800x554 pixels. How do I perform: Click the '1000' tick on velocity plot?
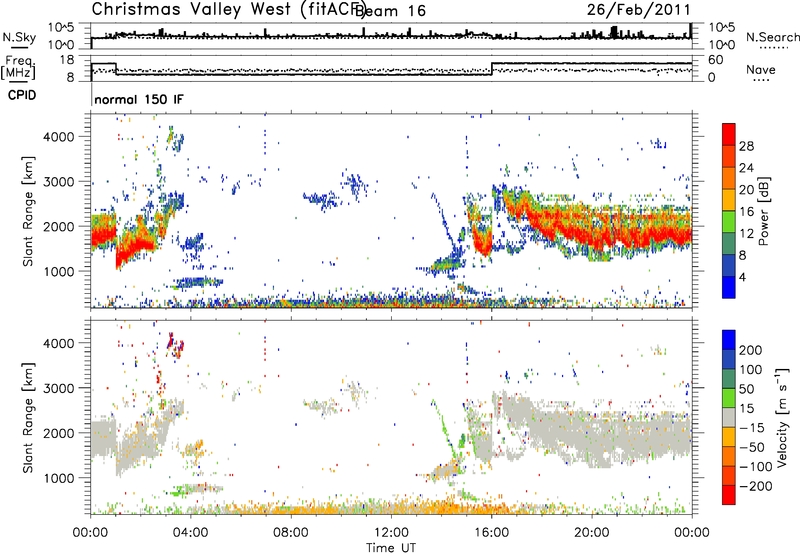click(59, 478)
